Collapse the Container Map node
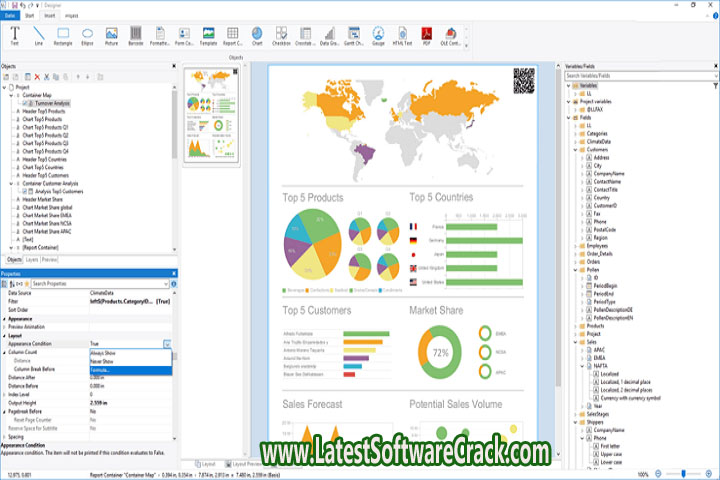Image resolution: width=720 pixels, height=480 pixels. pos(11,96)
